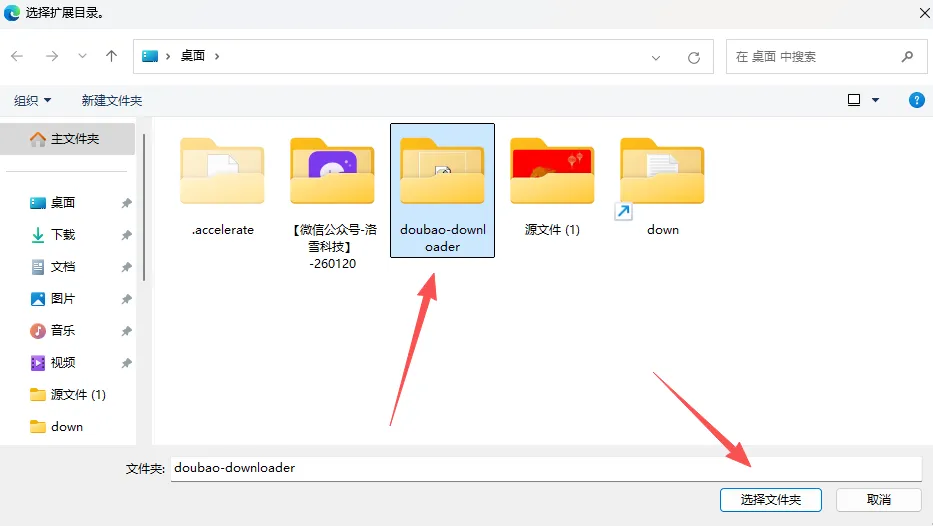Select the 源文件 (1) folder in file pane
Image resolution: width=933 pixels, height=526 pixels.
[x=552, y=171]
